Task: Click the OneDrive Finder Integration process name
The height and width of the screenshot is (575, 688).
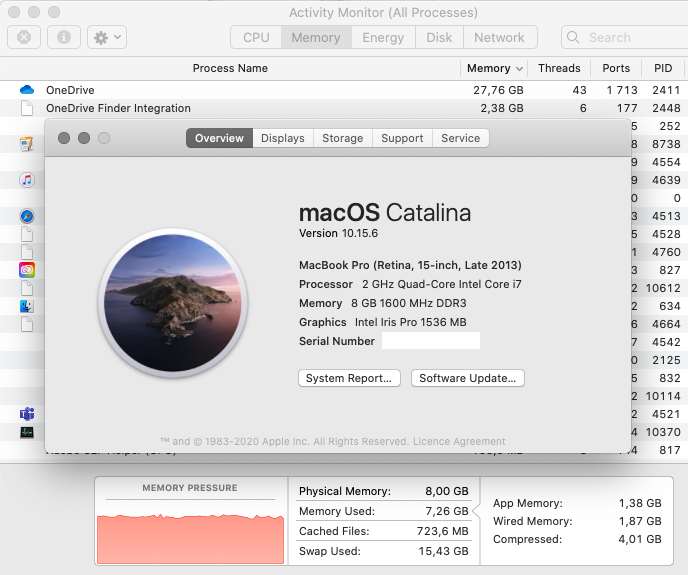Action: [118, 108]
